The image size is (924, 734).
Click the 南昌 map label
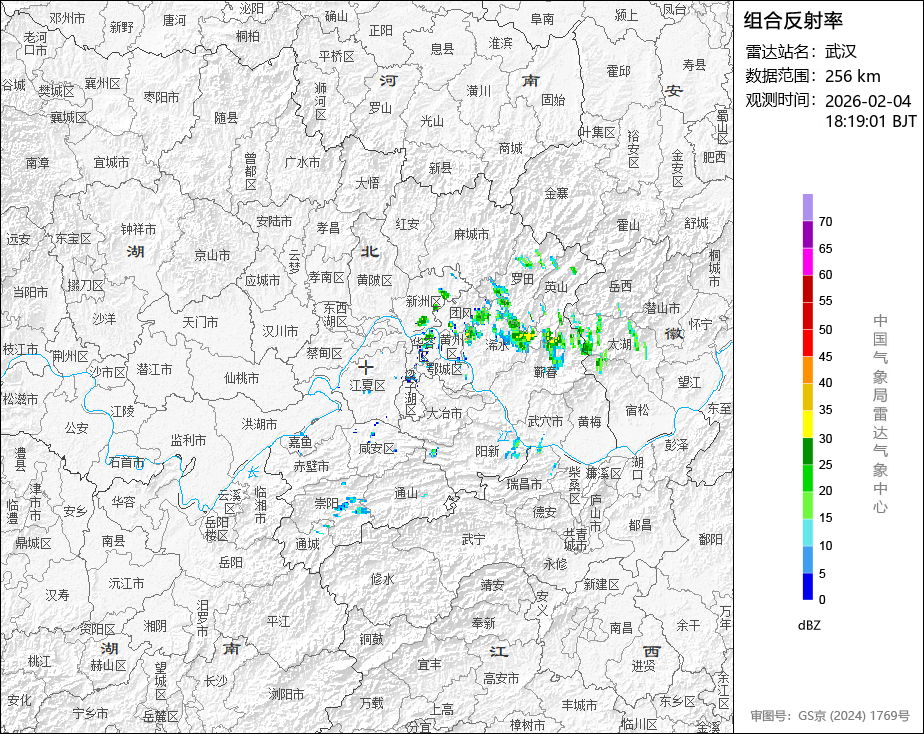pyautogui.click(x=621, y=628)
